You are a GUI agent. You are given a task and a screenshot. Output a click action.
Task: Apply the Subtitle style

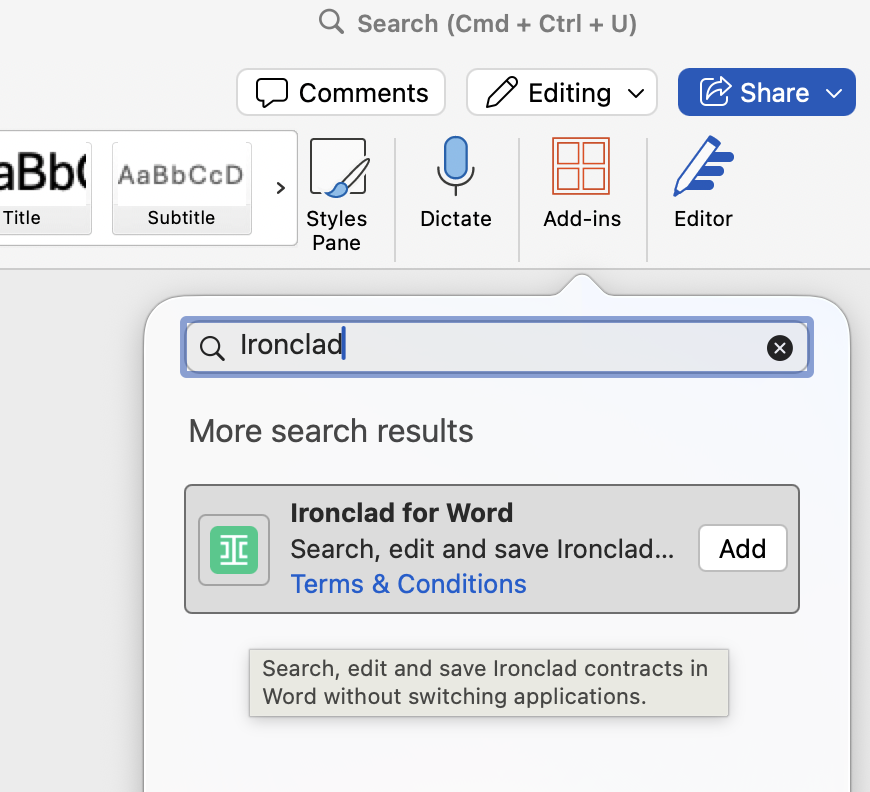coord(181,188)
